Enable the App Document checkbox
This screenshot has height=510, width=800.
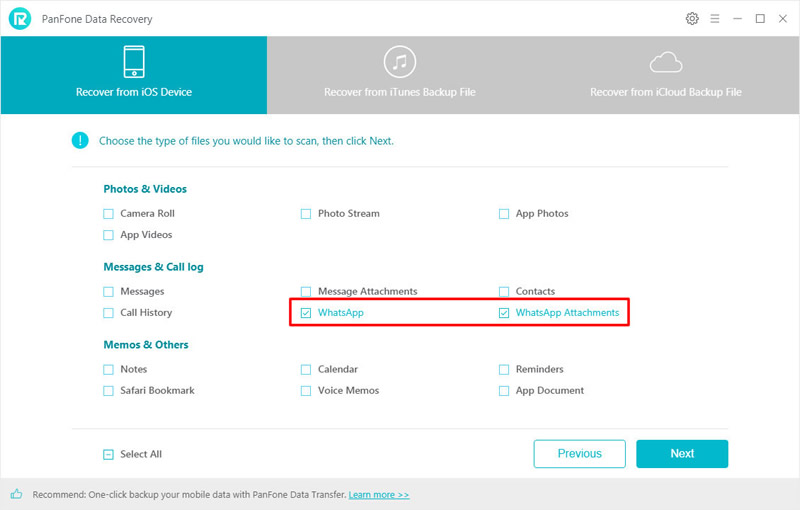(x=504, y=391)
